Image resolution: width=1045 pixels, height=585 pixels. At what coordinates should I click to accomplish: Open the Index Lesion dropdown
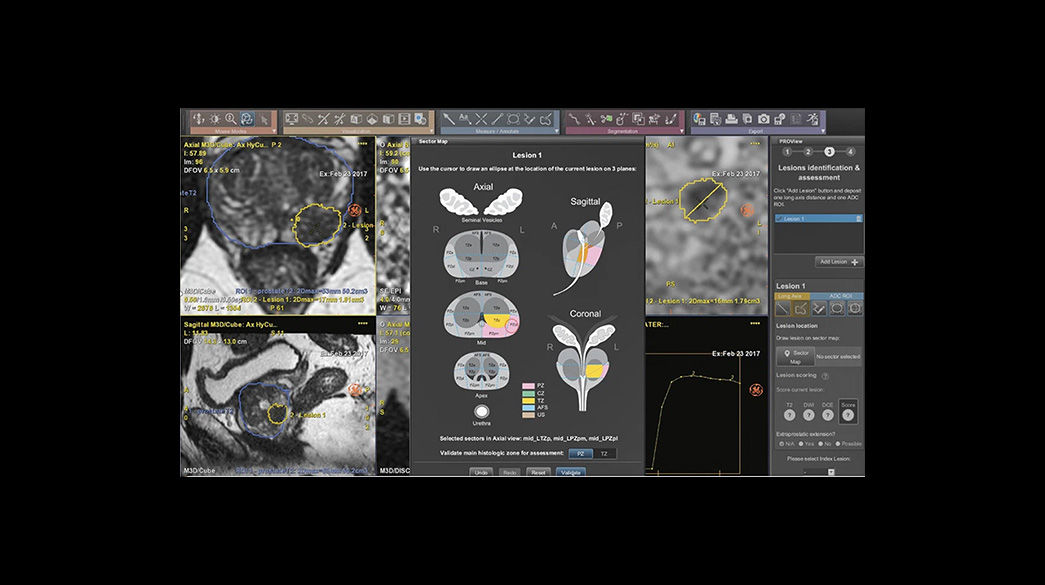817,471
